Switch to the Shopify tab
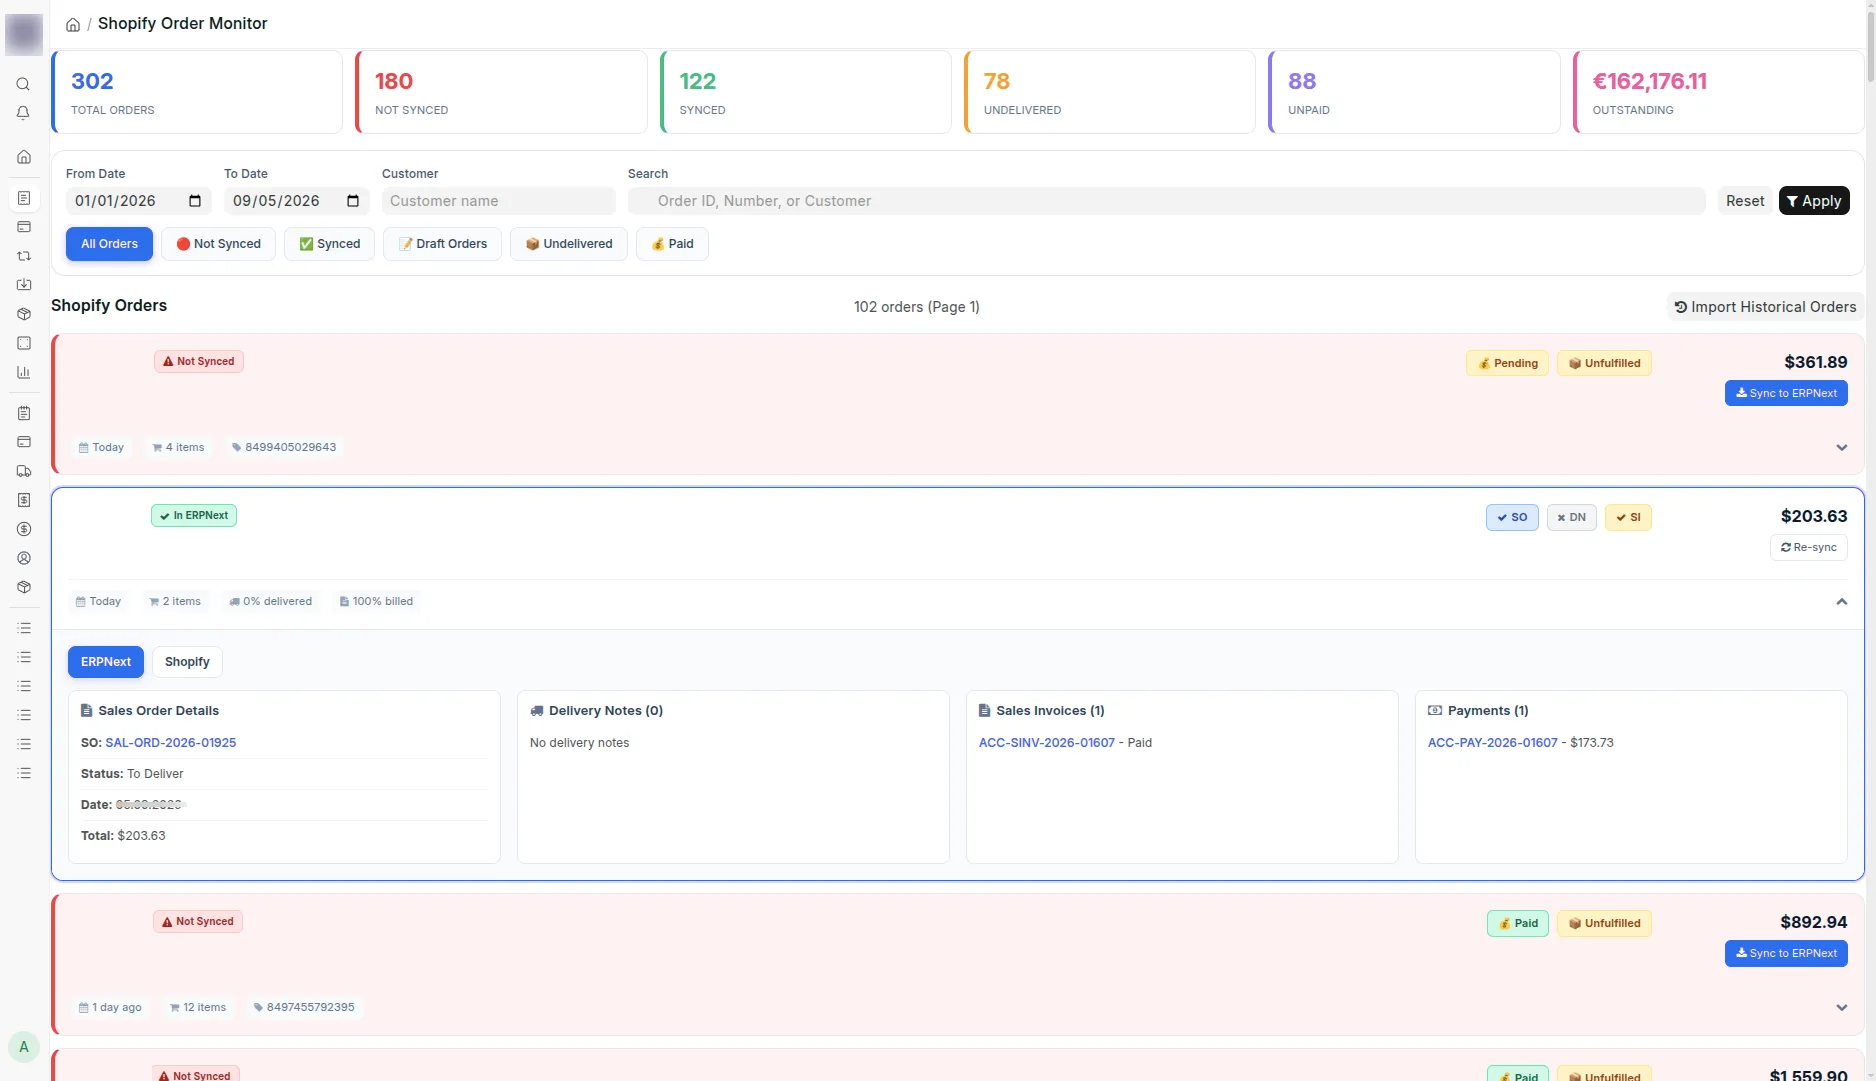The height and width of the screenshot is (1081, 1876). [x=187, y=662]
